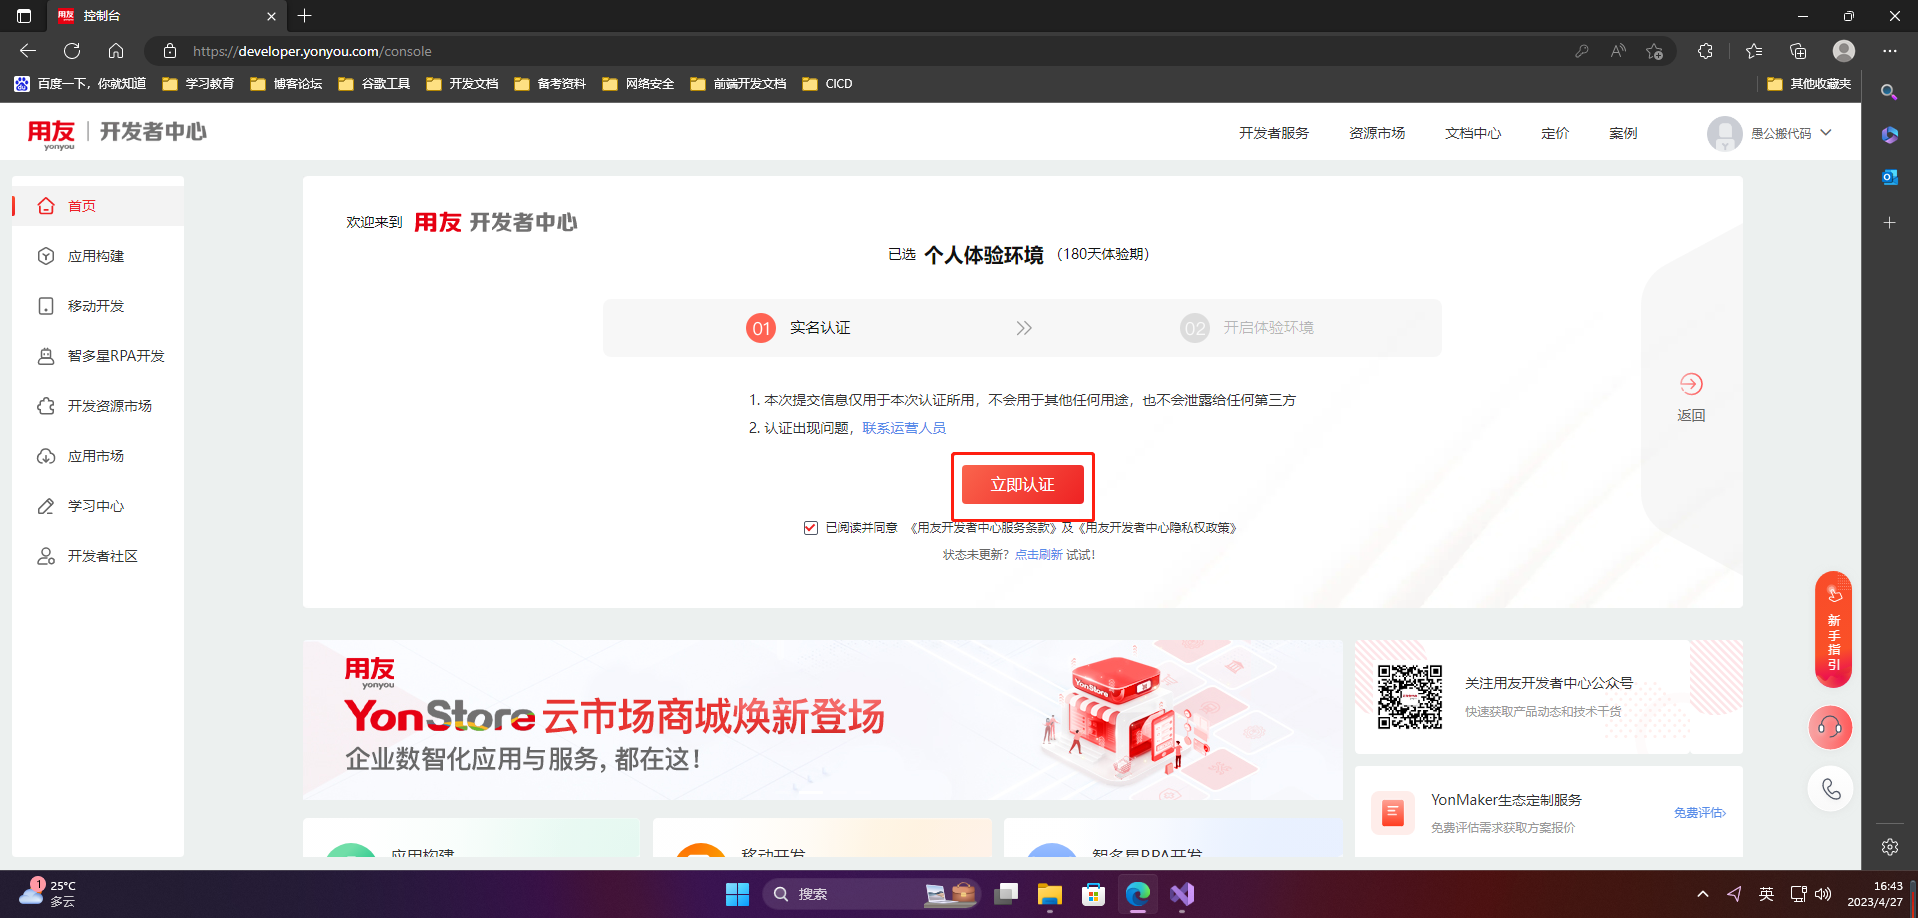The image size is (1918, 918).
Task: Click the user avatar in the page header
Action: 1724,133
